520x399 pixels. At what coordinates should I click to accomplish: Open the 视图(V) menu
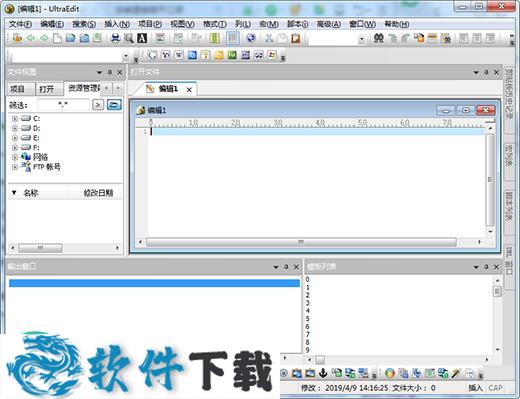[x=182, y=24]
